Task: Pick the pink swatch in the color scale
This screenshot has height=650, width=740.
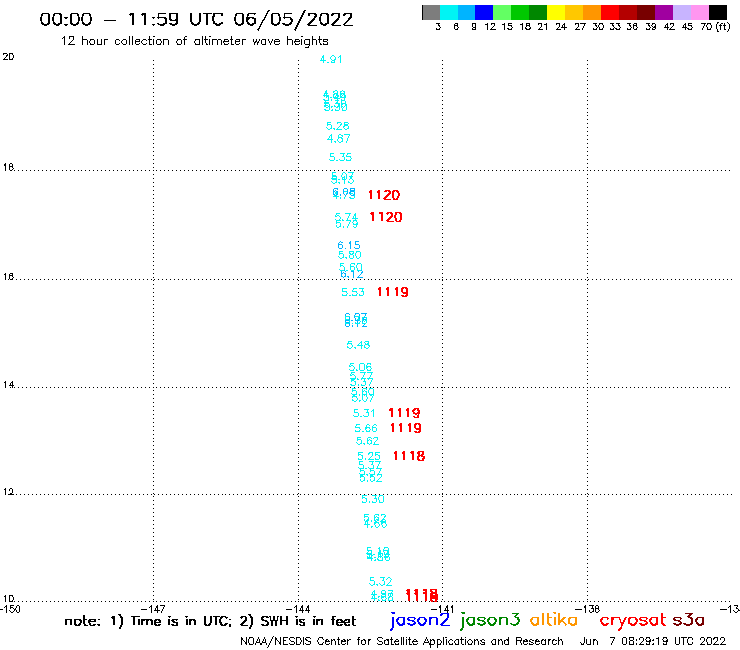Action: (x=699, y=12)
